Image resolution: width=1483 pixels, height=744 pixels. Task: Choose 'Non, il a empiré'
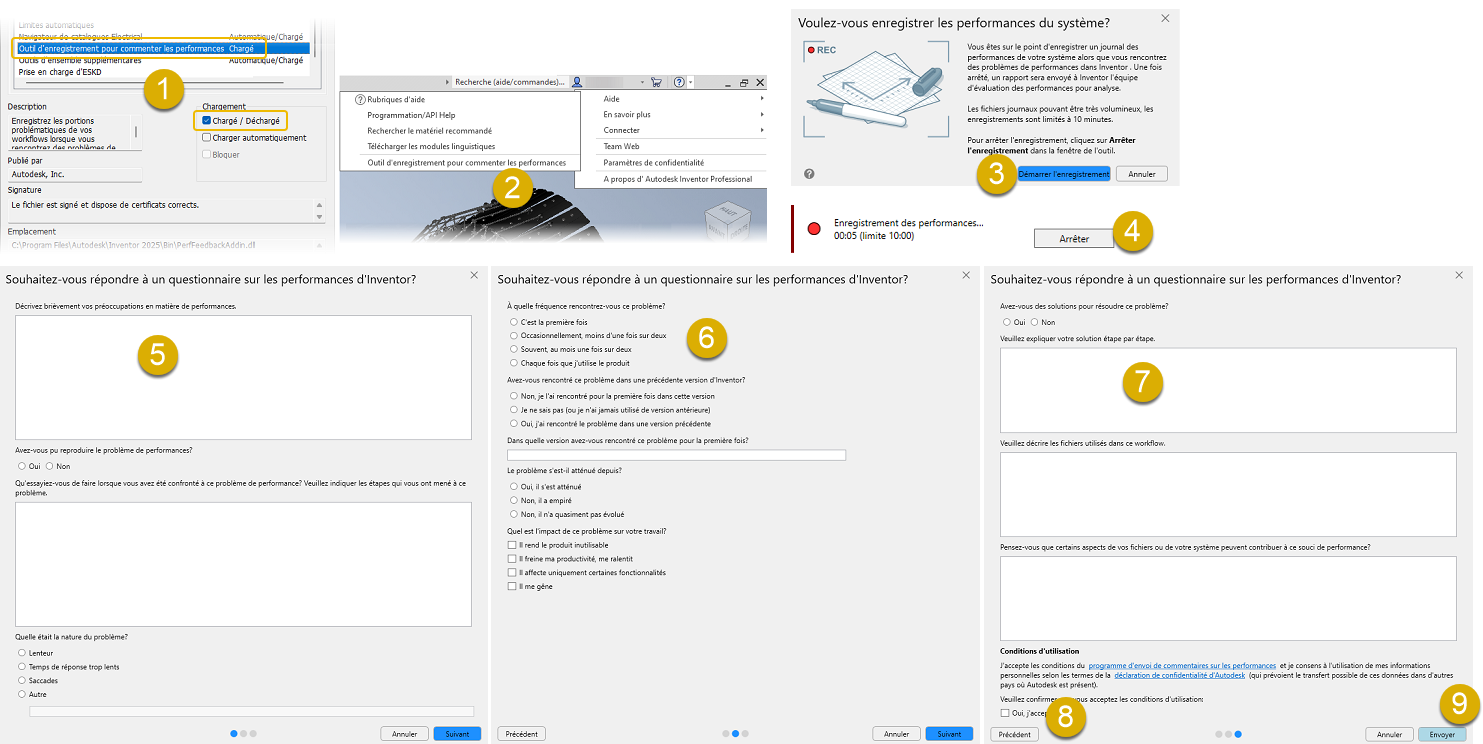(513, 500)
